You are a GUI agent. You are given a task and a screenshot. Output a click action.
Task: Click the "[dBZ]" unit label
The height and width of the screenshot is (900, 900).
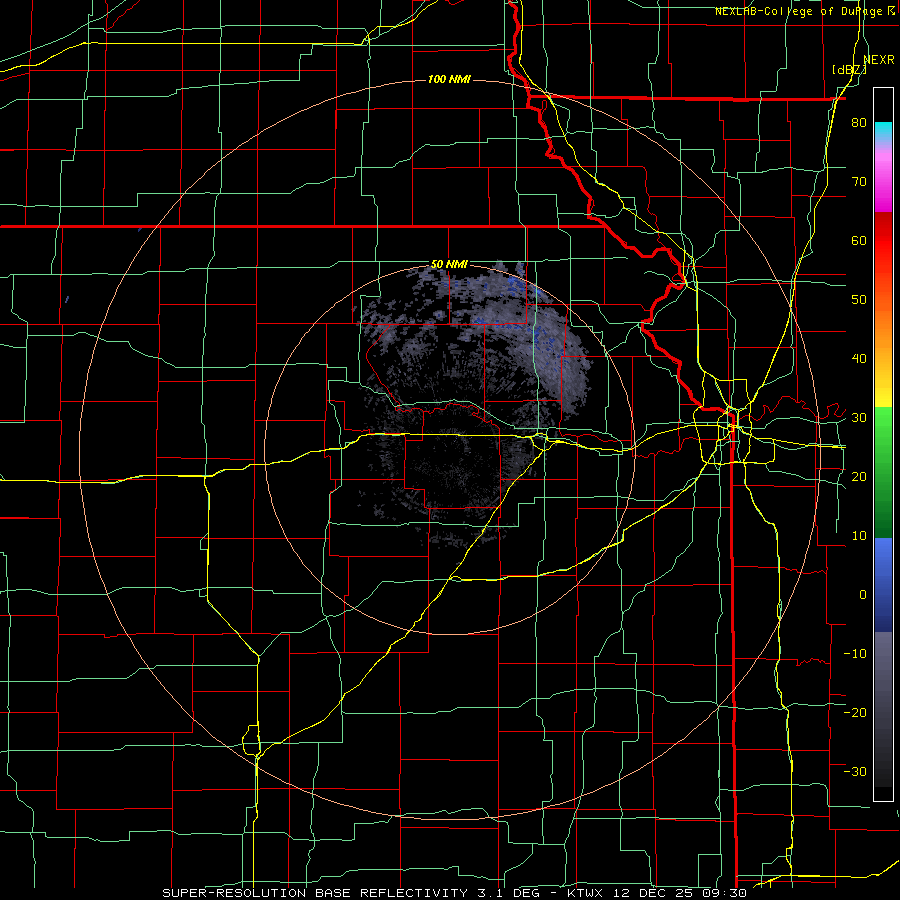pos(849,70)
